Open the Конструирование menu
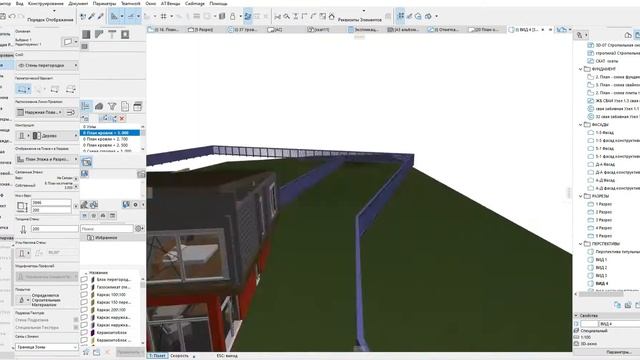The width and height of the screenshot is (640, 360). pos(46,3)
